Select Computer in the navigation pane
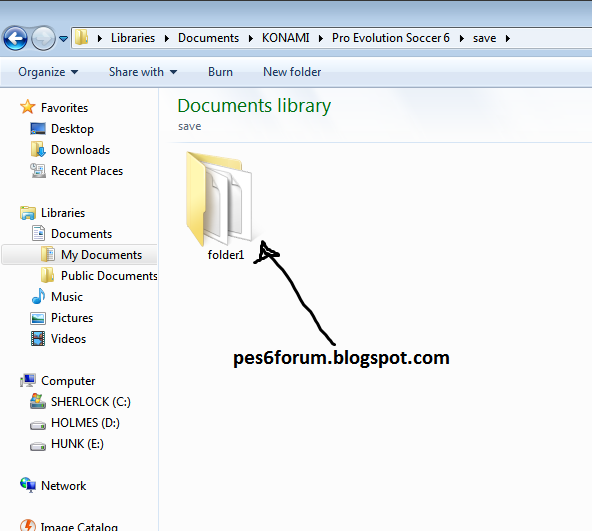The height and width of the screenshot is (531, 592). click(x=68, y=381)
